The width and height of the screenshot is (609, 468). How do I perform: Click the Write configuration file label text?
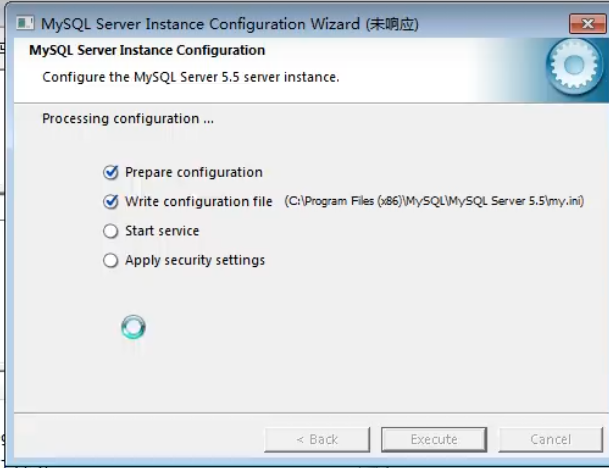198,201
